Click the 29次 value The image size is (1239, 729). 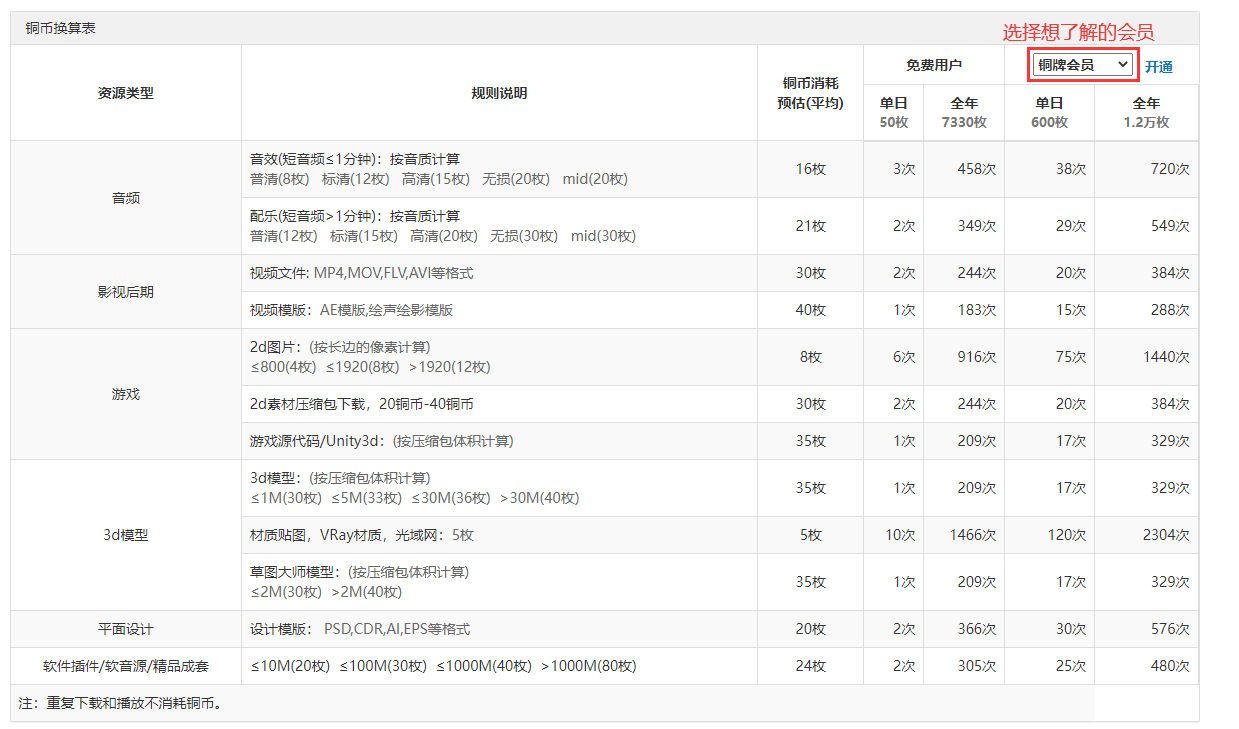1071,226
